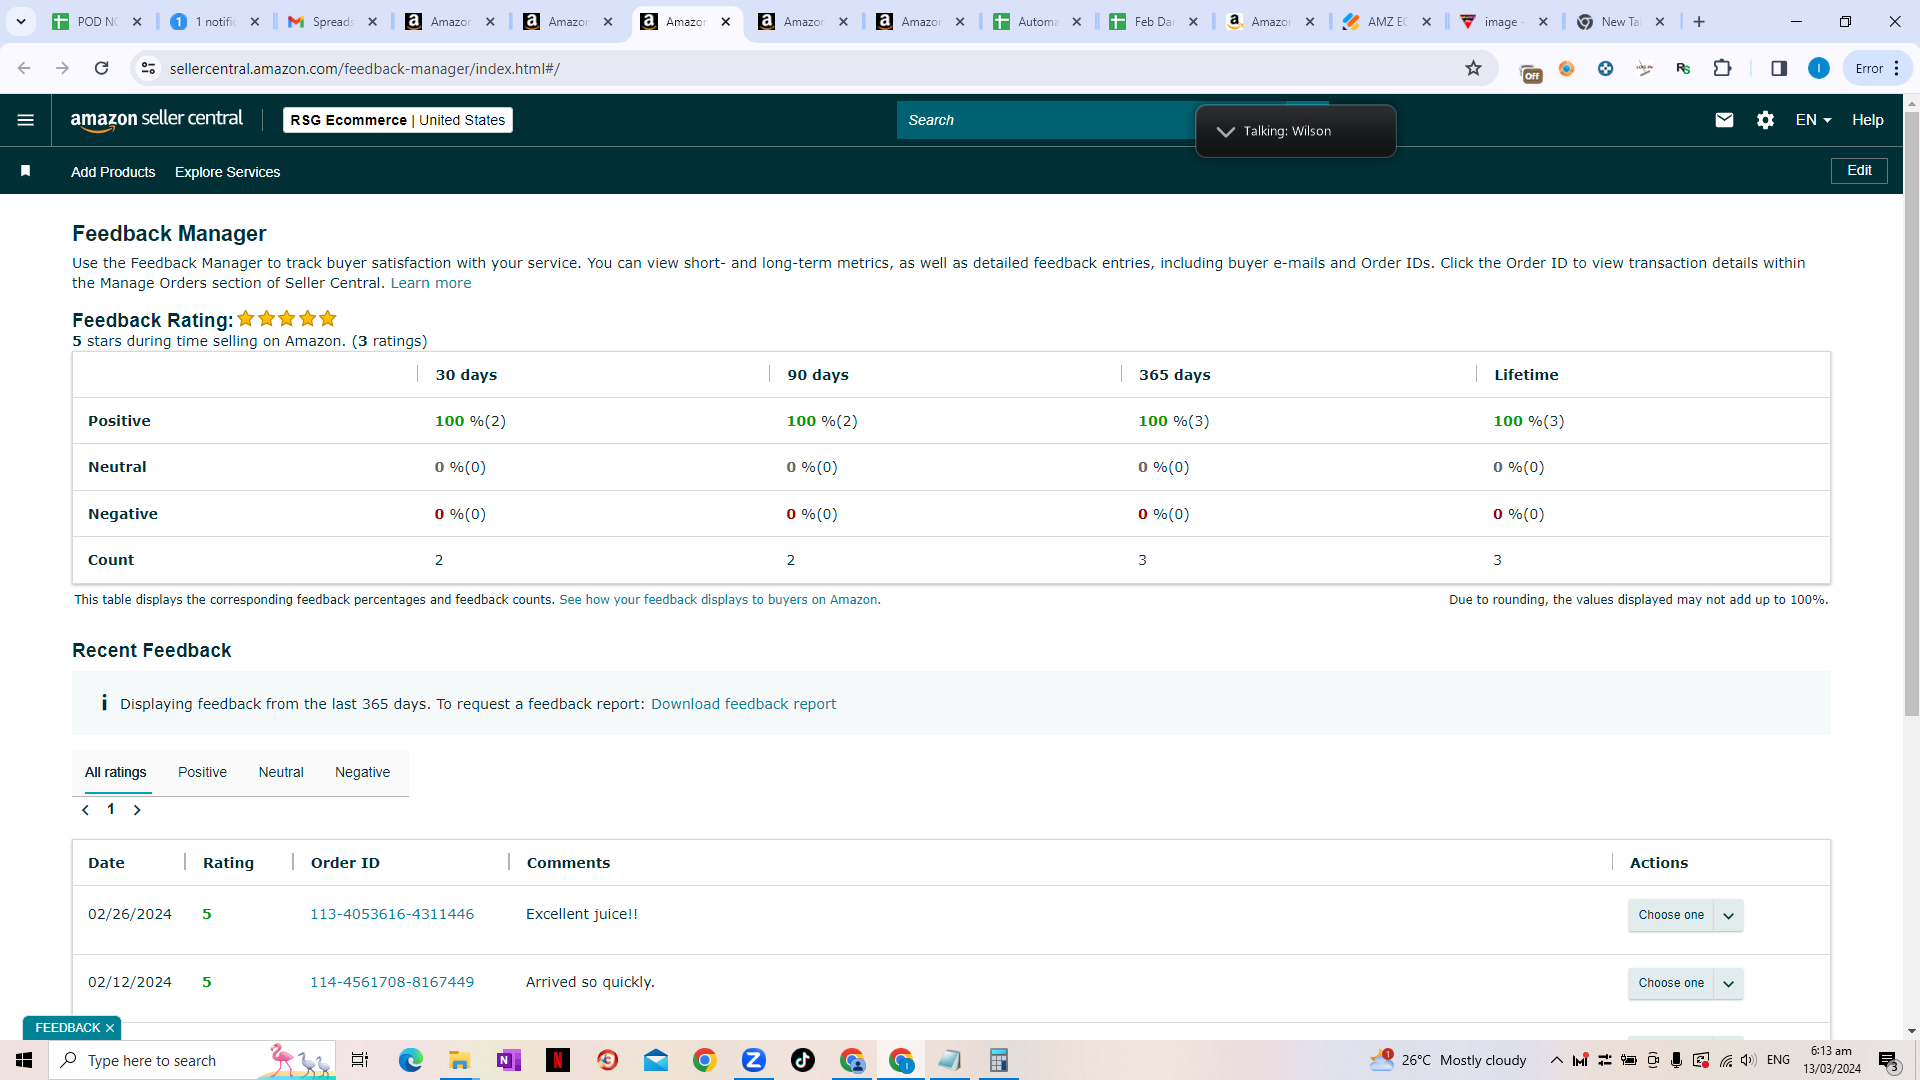This screenshot has height=1080, width=1920.
Task: Open order 114-4561708-8167449
Action: coord(392,982)
